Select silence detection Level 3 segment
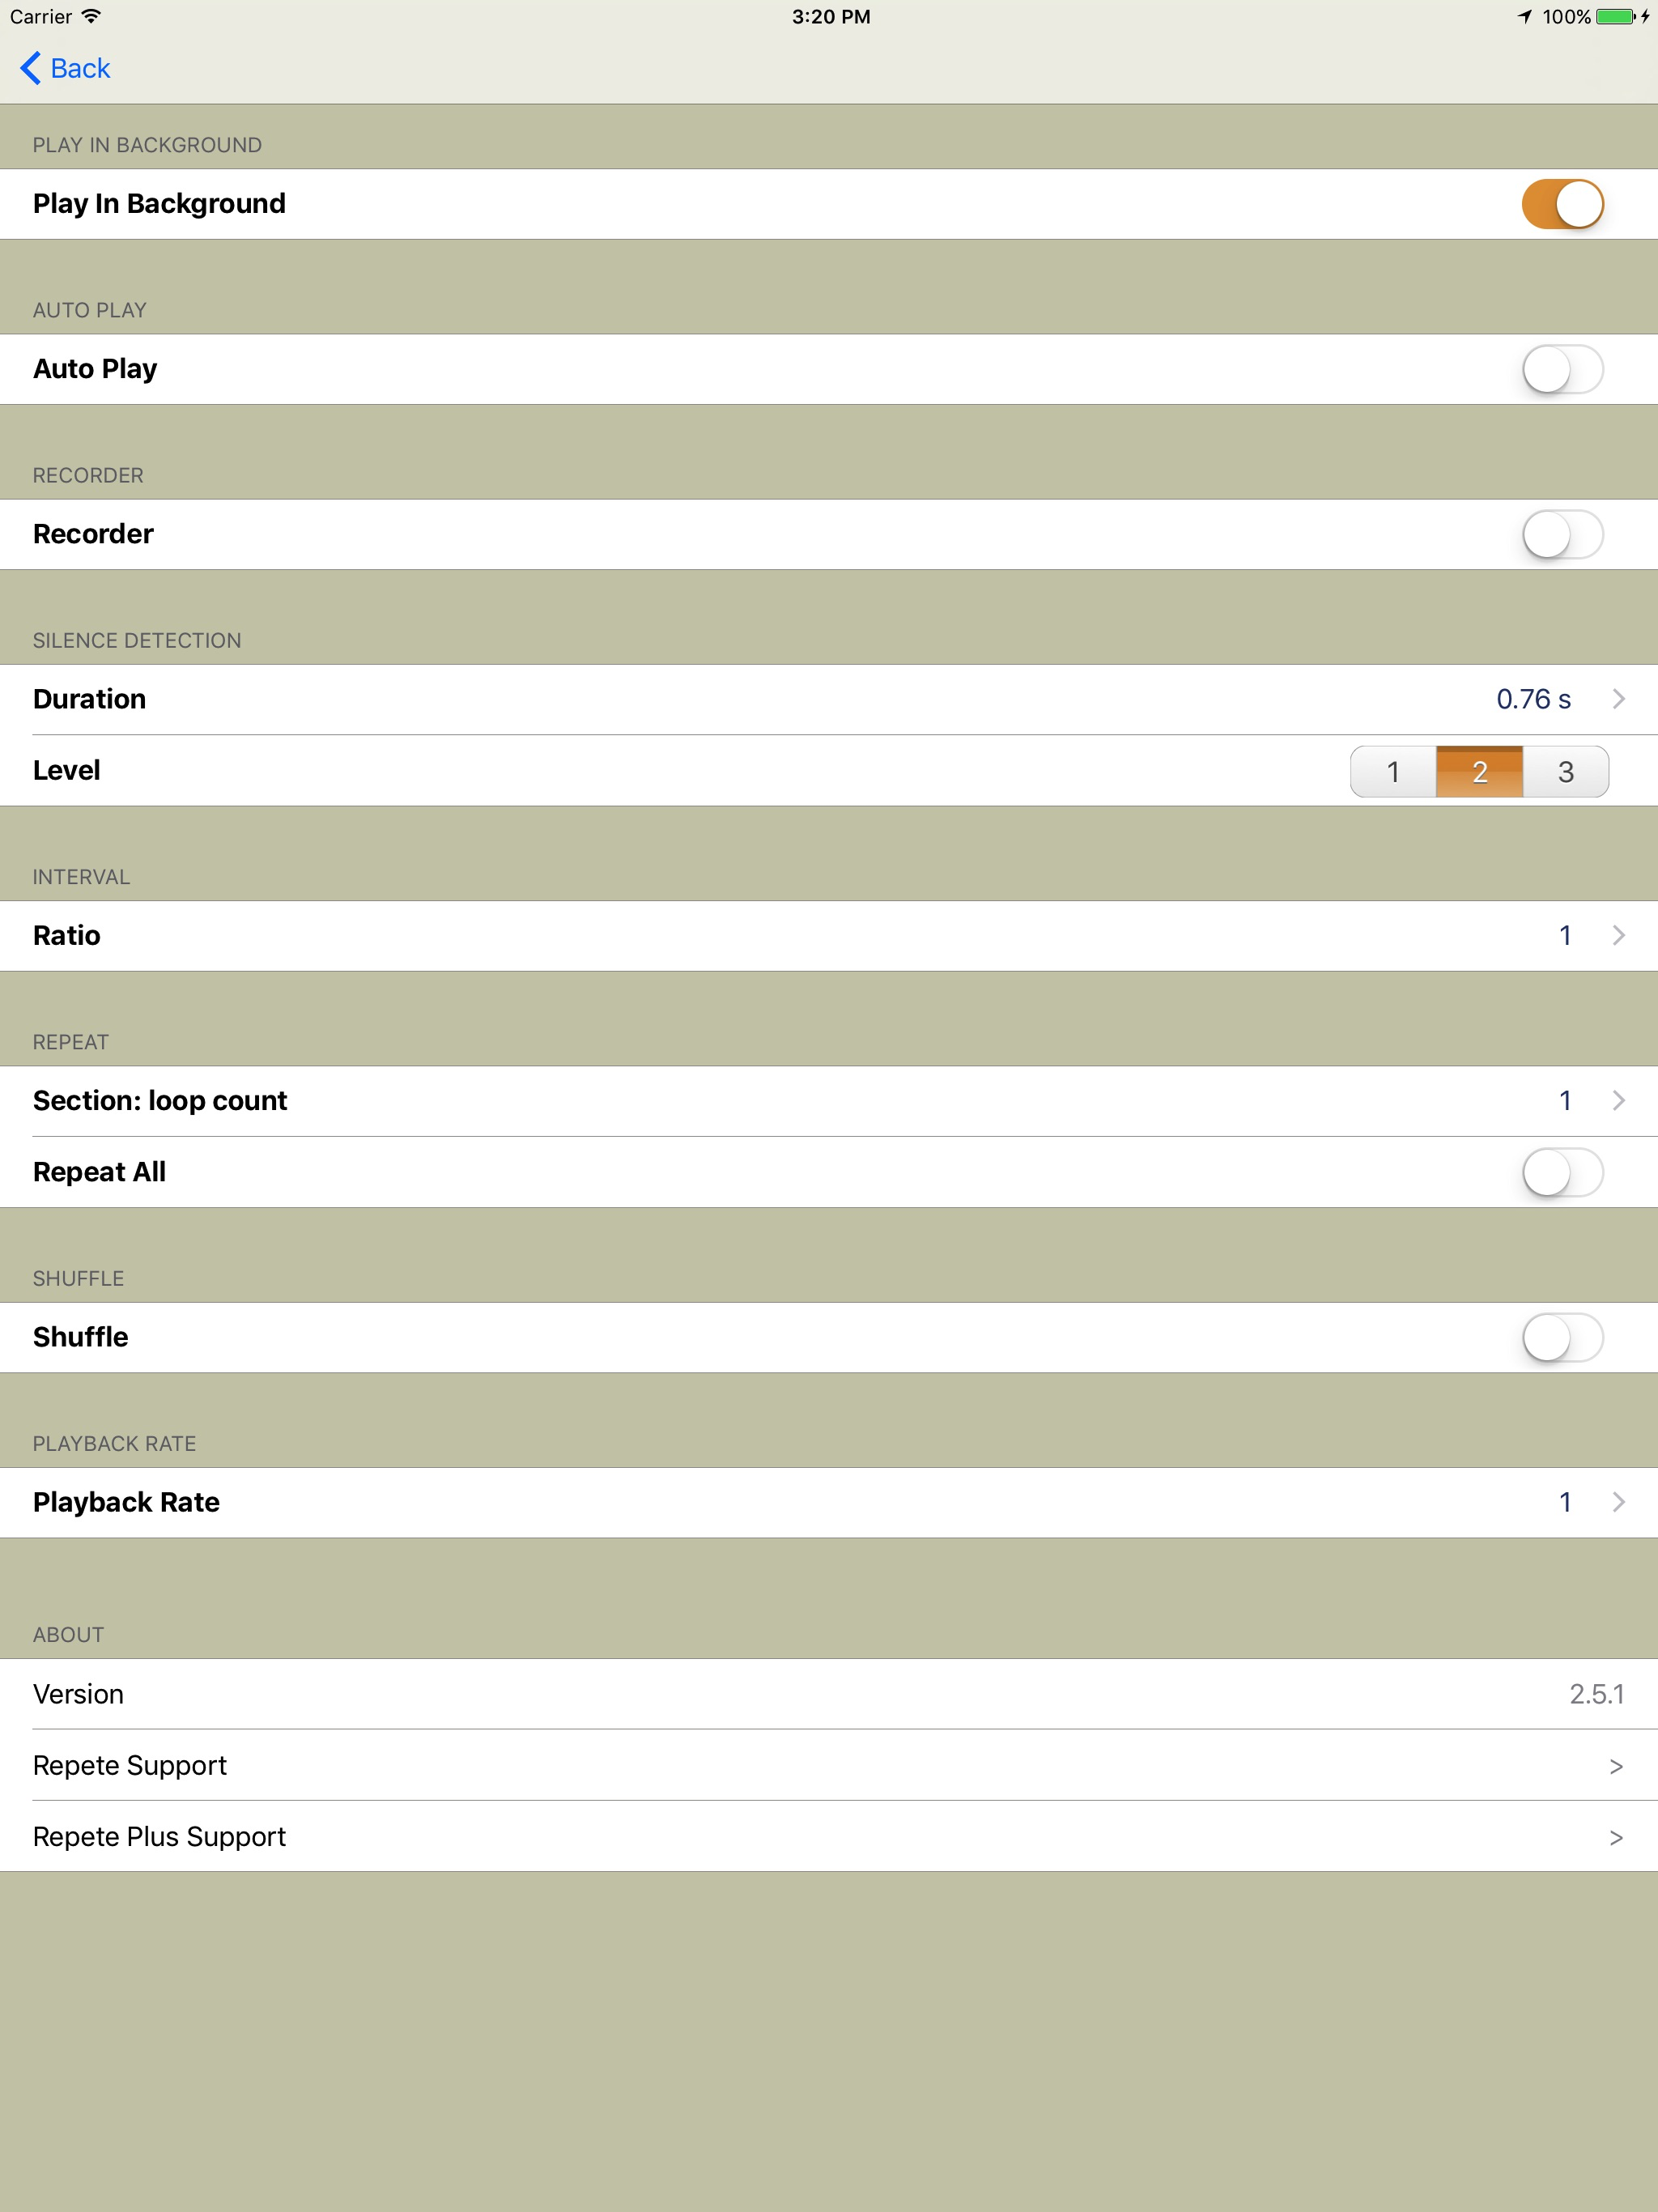This screenshot has width=1658, height=2212. click(x=1566, y=771)
